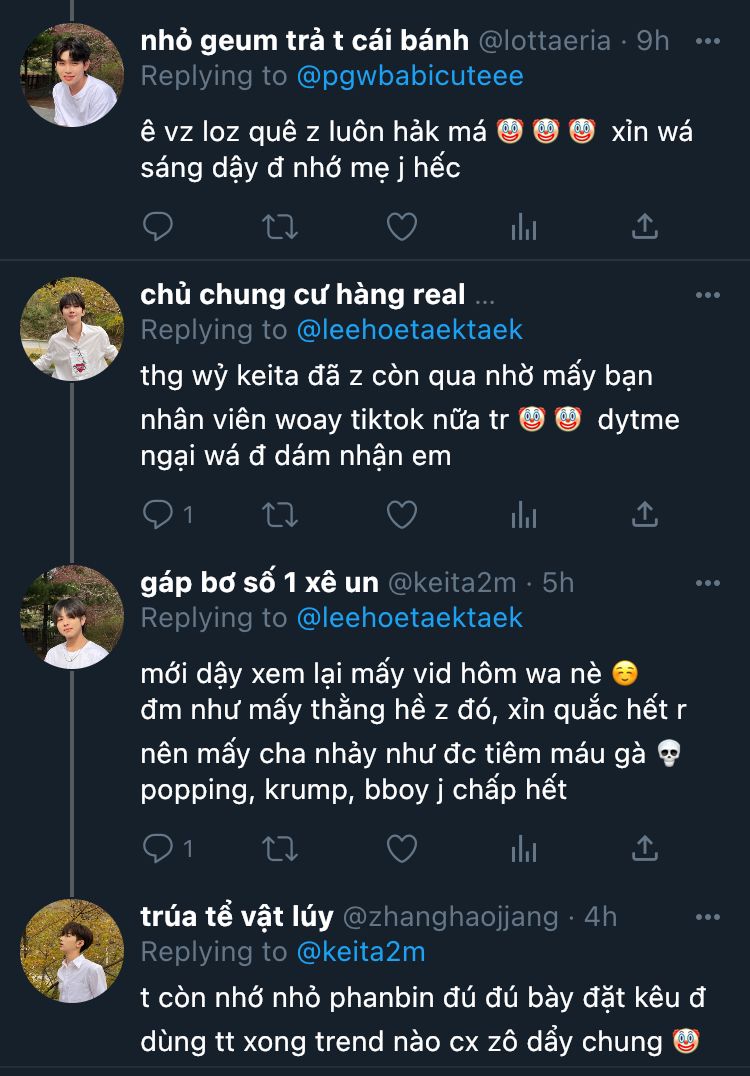
Task: View analytics of chủ chung cư tweet
Action: click(523, 514)
